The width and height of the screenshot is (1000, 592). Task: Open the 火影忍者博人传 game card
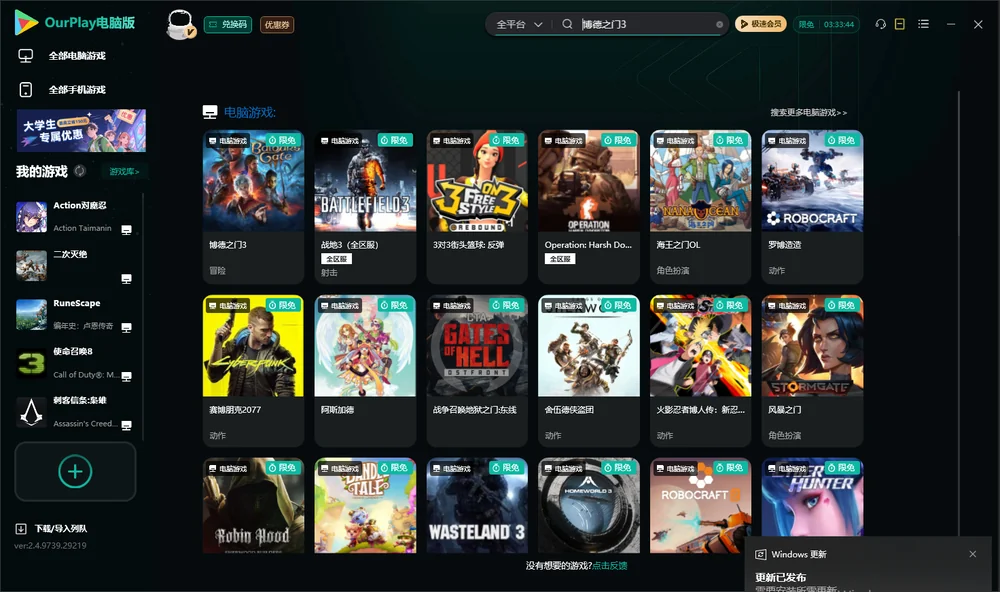tap(700, 371)
